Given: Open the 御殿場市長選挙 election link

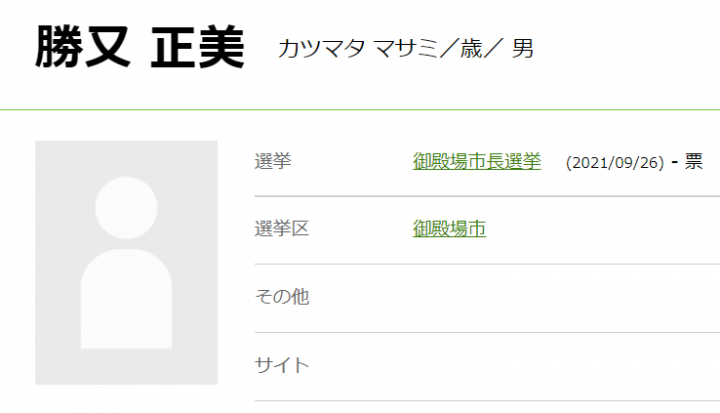Looking at the screenshot, I should tap(477, 161).
